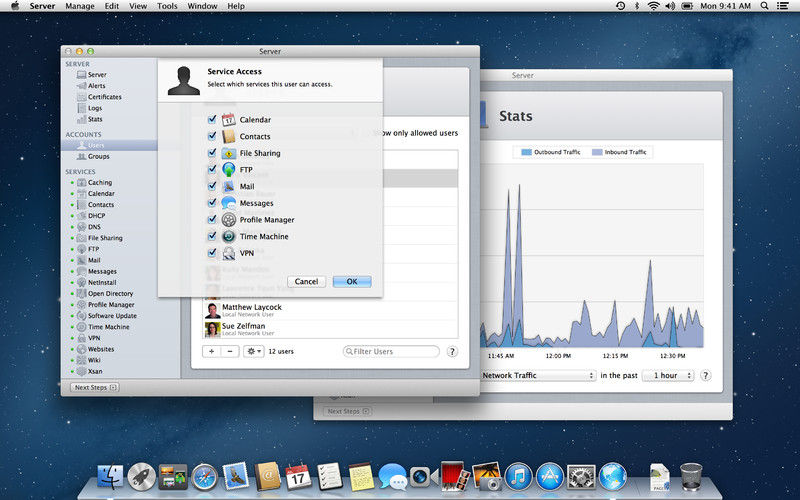Click the Profile Manager icon in the service list
800x500 pixels.
pyautogui.click(x=229, y=219)
